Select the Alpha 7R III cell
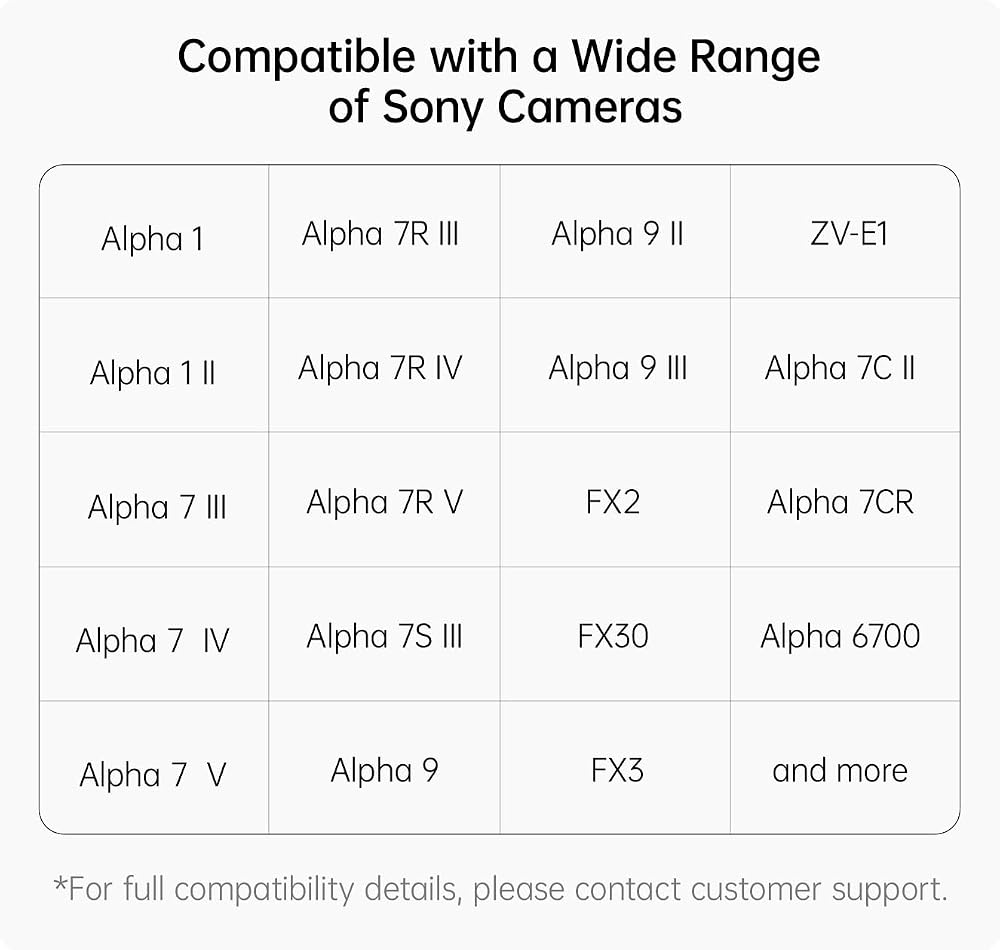This screenshot has width=1000, height=950. (384, 231)
